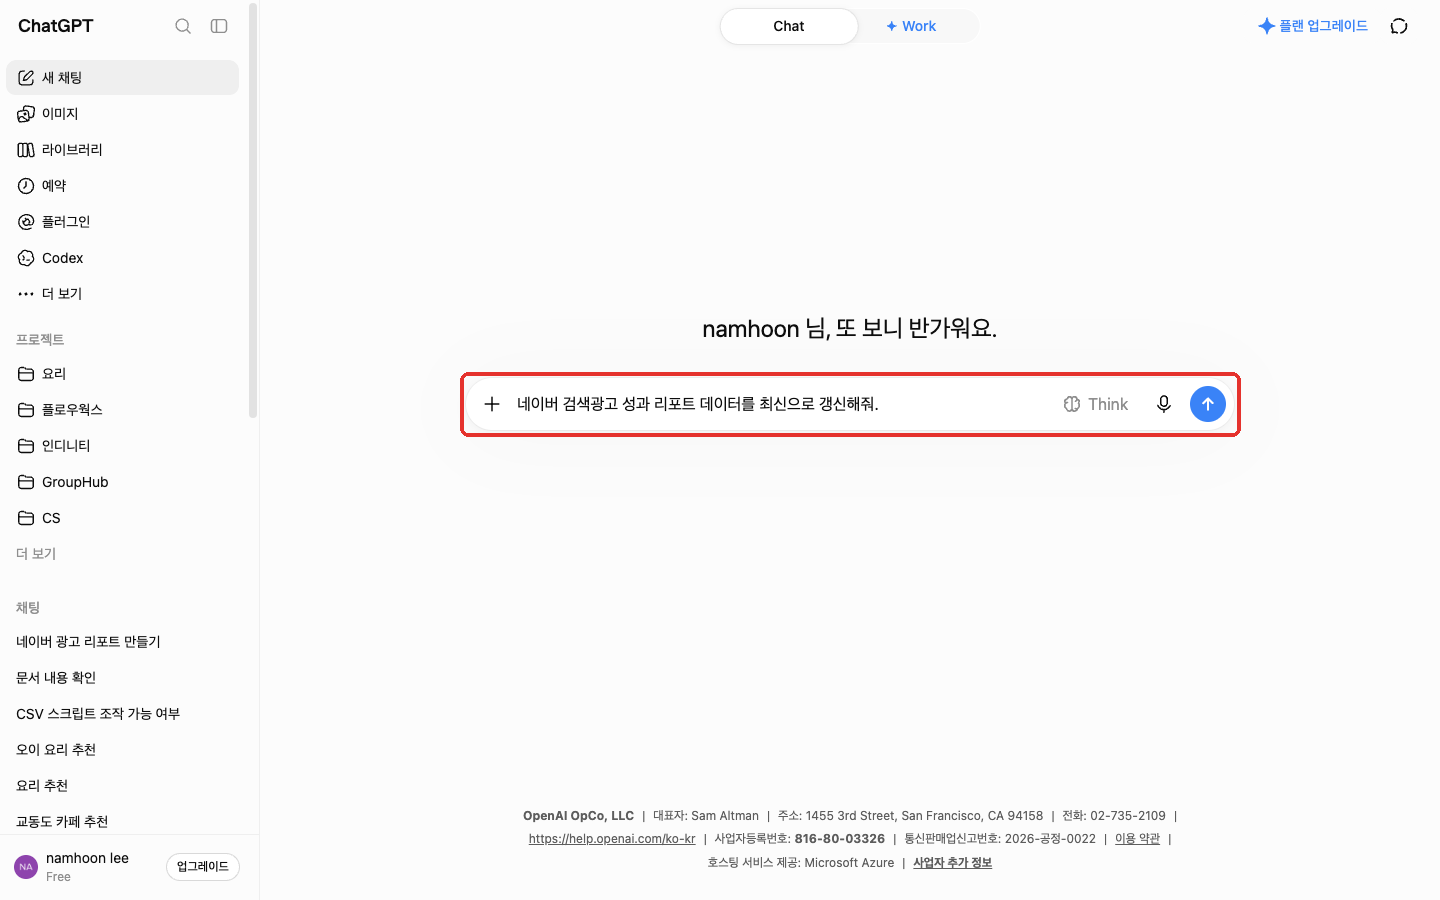
Task: Open chat 네이버 광고 리포트 만들기
Action: (122, 642)
